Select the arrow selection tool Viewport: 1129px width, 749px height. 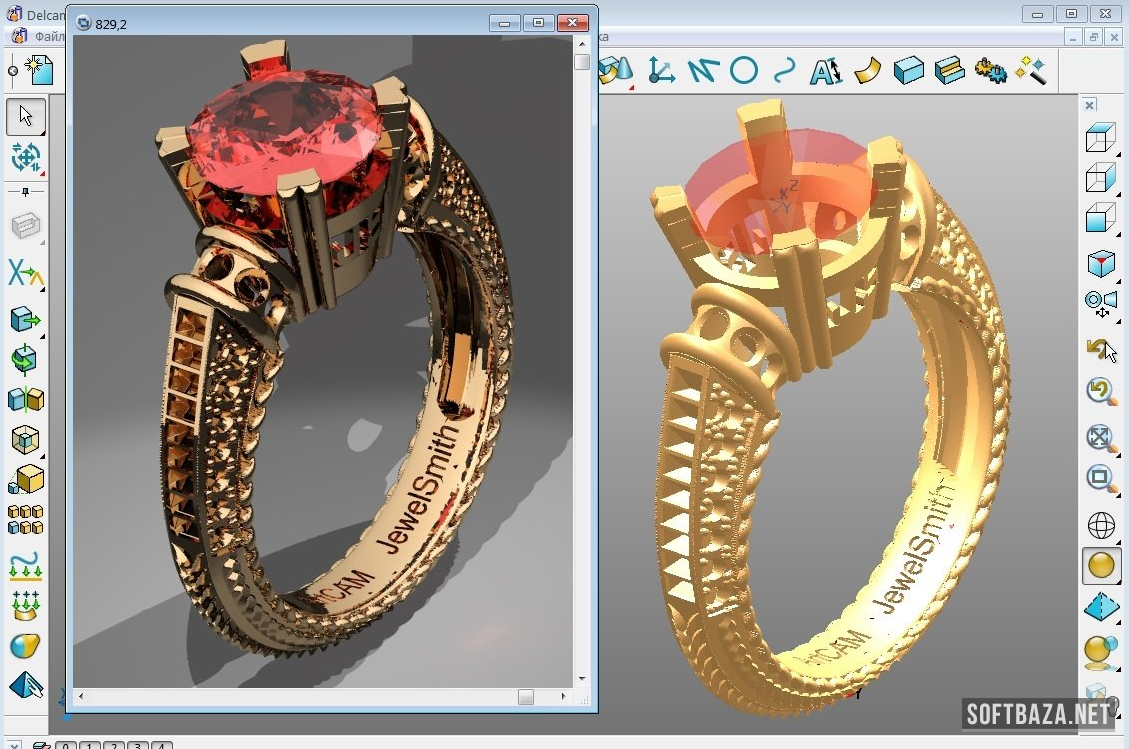coord(26,117)
